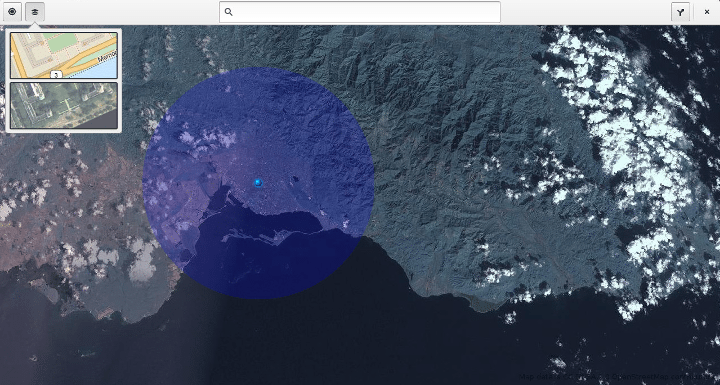Viewport: 720px width, 385px height.
Task: Click the magnifier icon in search box
Action: (229, 12)
